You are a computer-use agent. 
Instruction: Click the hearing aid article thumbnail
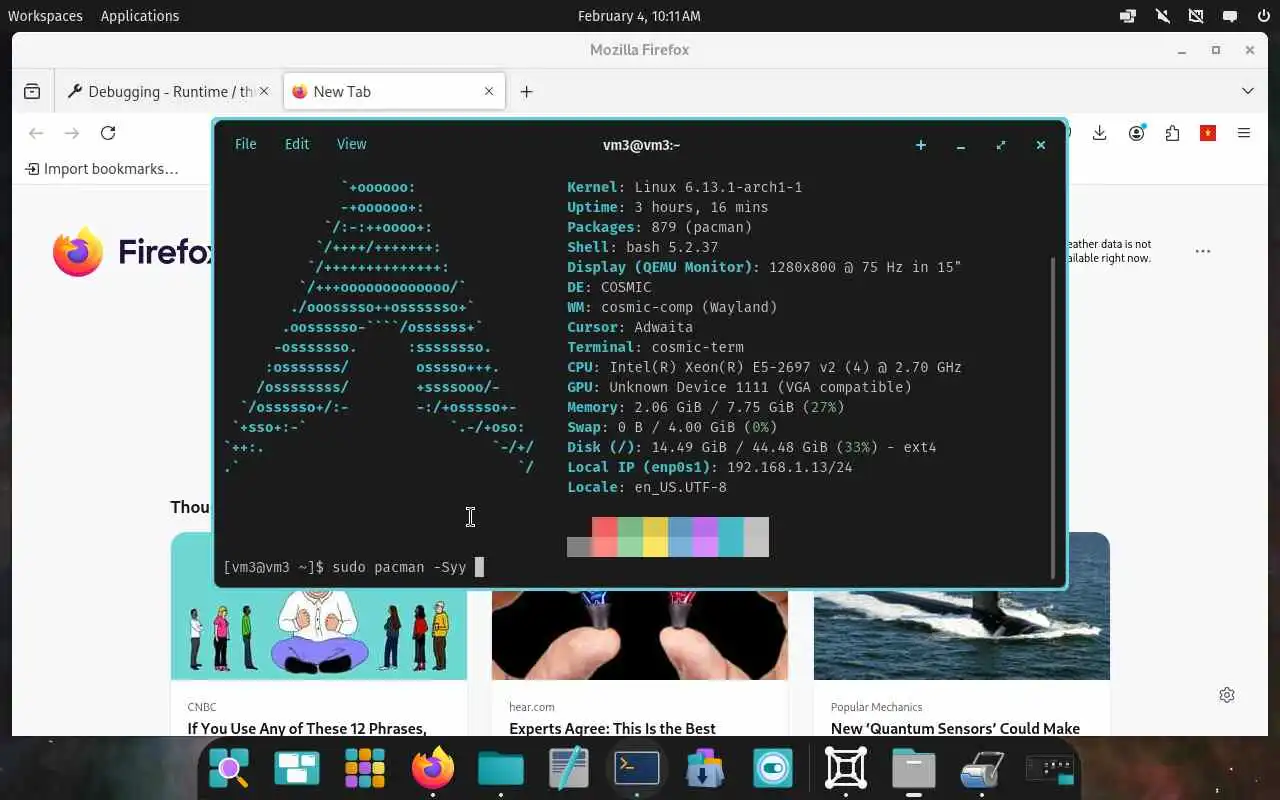640,634
